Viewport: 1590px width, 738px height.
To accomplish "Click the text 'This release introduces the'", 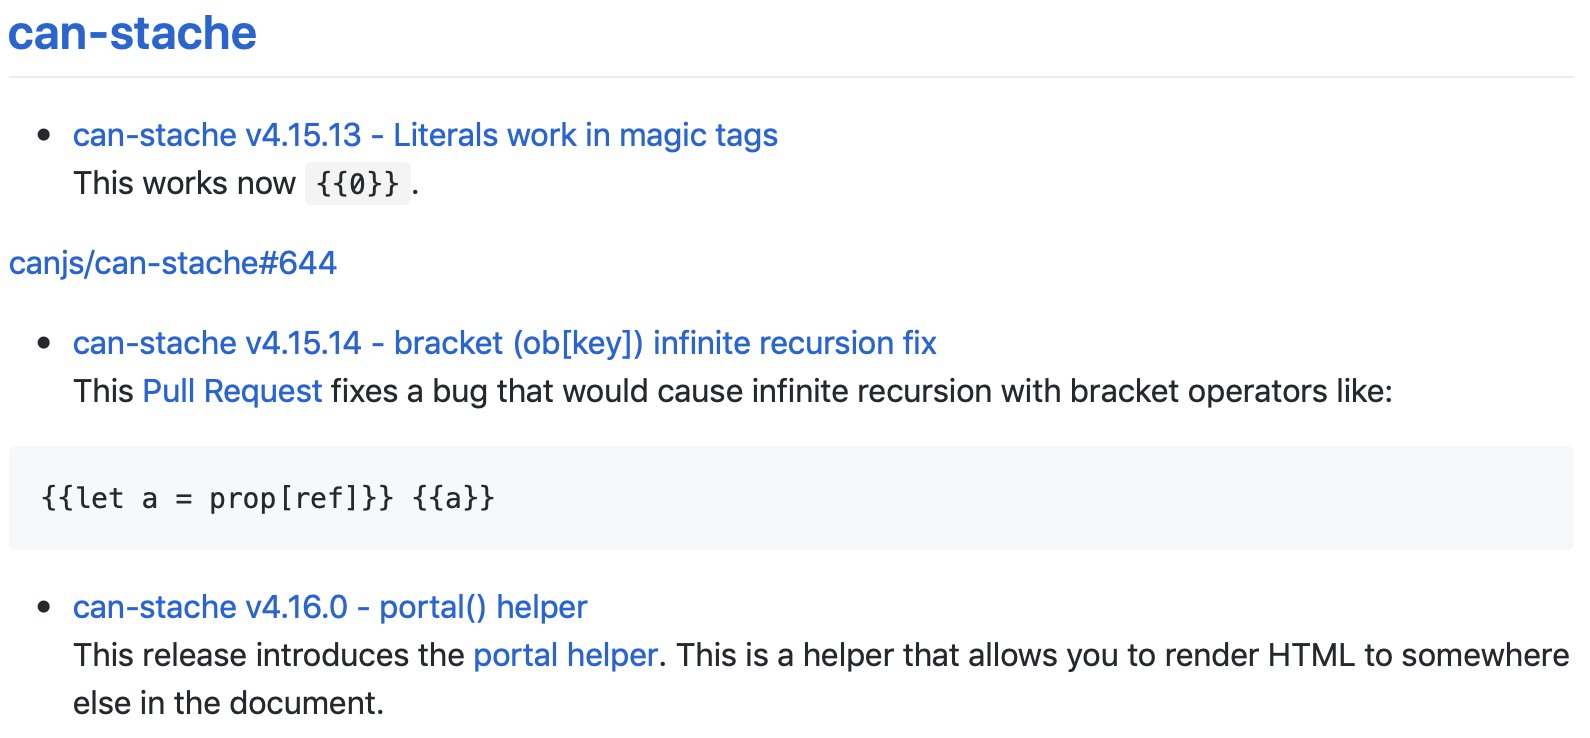I will 269,655.
